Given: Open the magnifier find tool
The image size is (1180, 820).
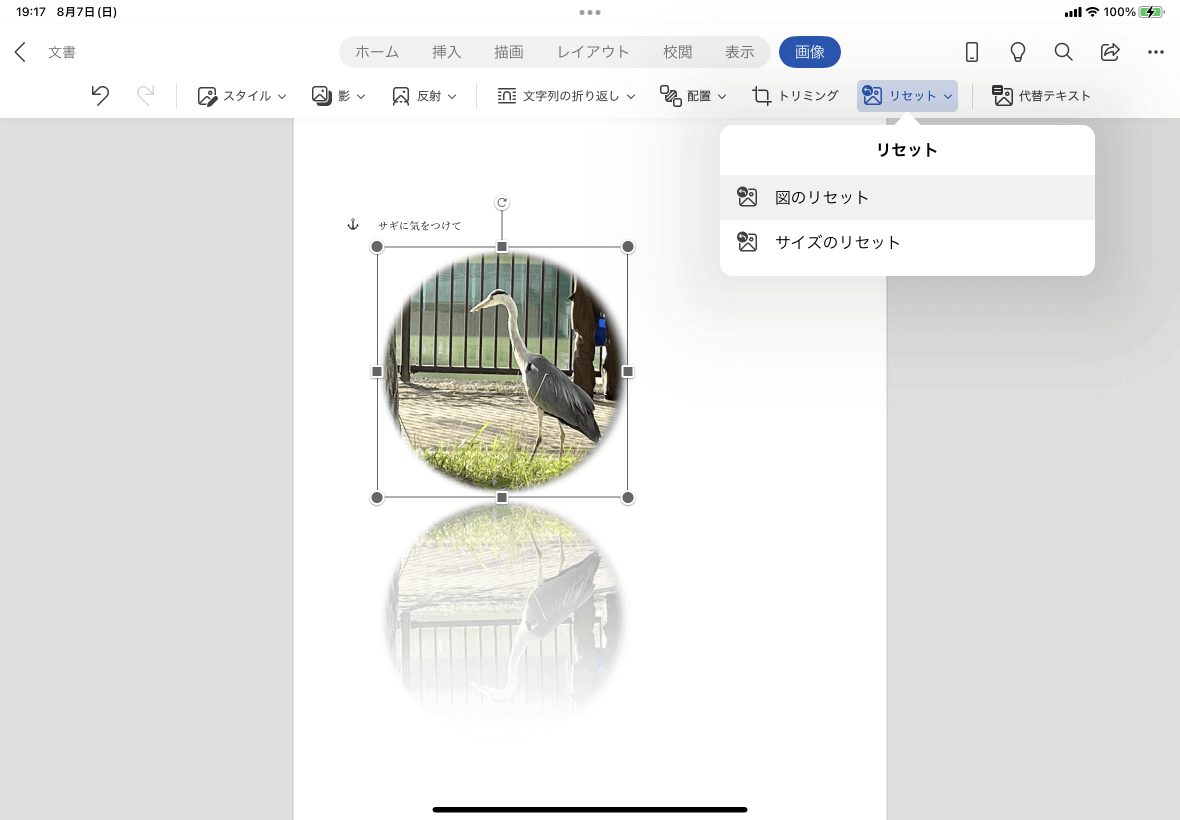Looking at the screenshot, I should [1063, 52].
